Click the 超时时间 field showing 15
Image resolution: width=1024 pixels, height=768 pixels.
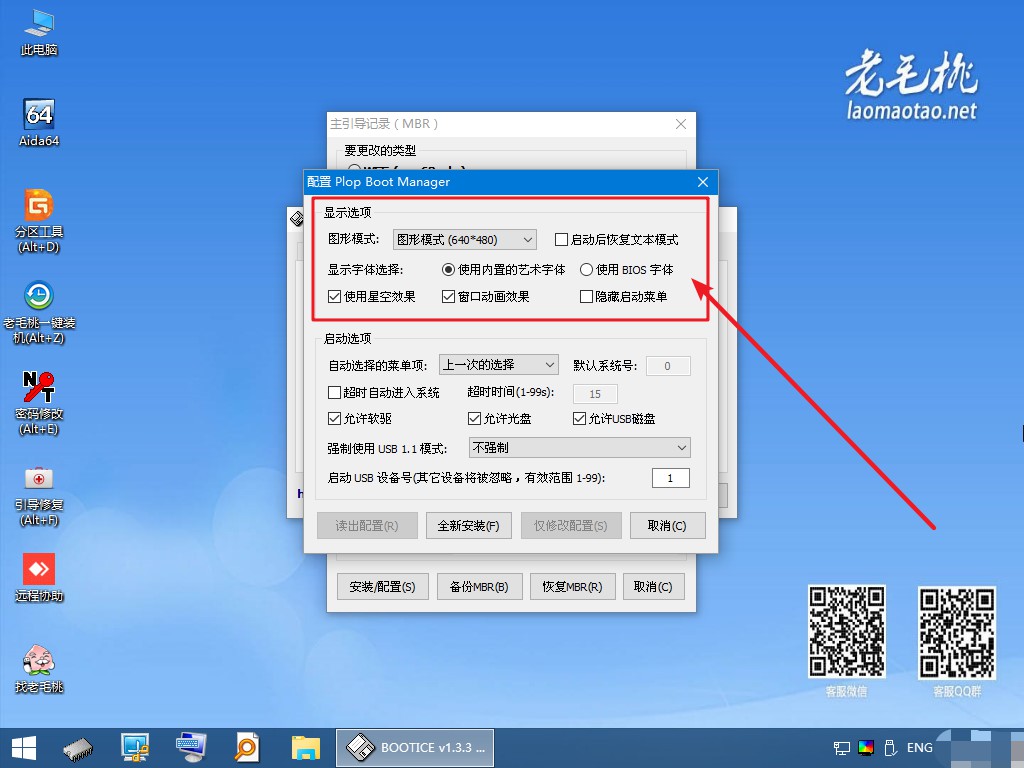[x=595, y=394]
